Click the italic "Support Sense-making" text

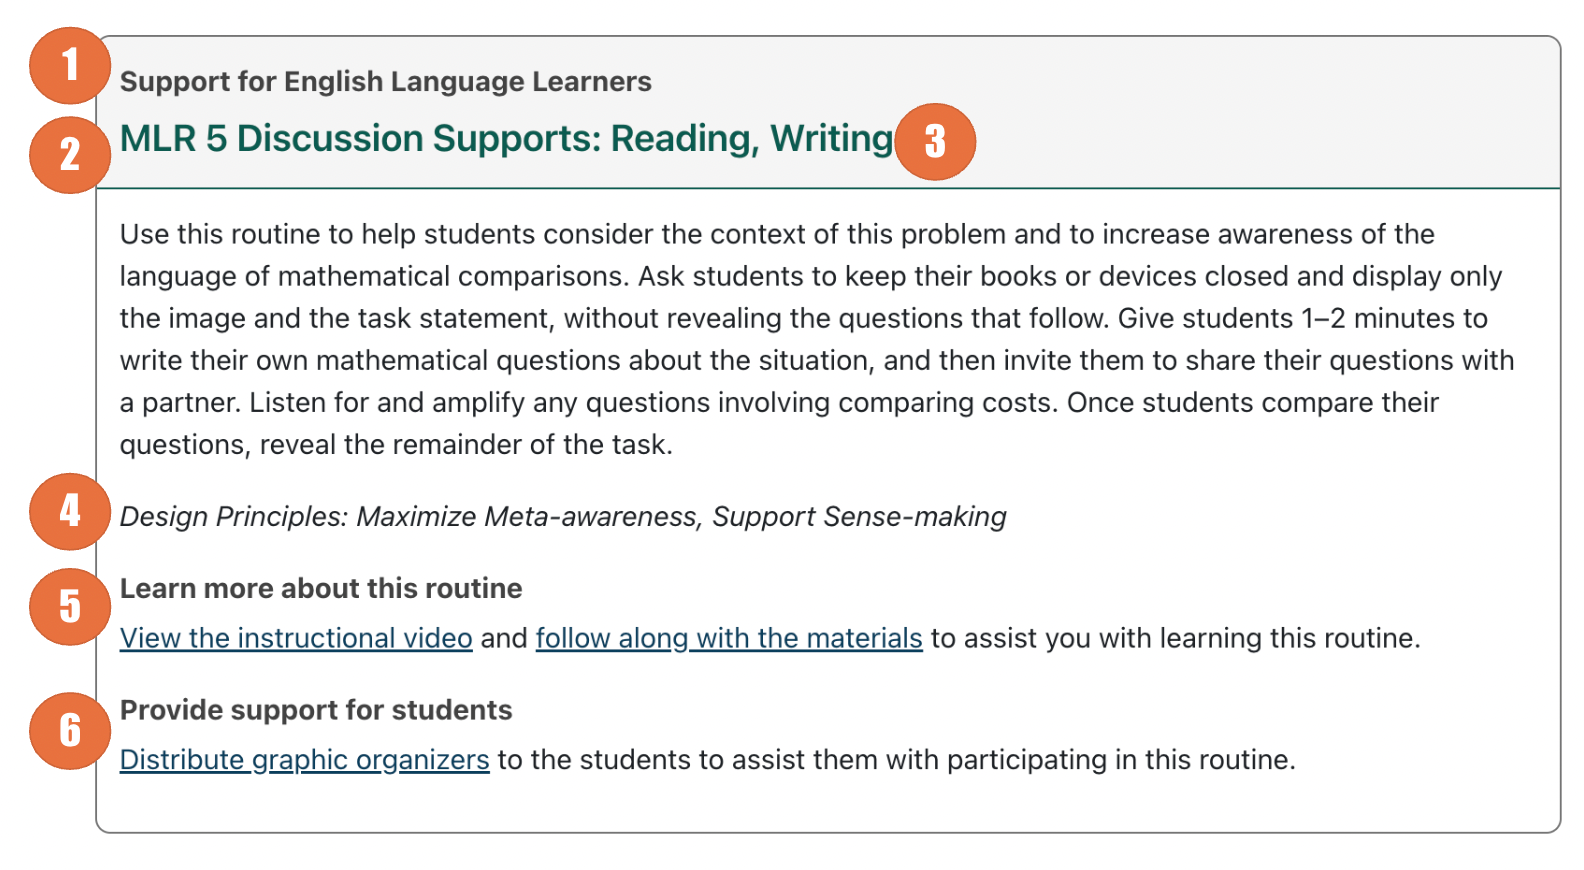[859, 517]
